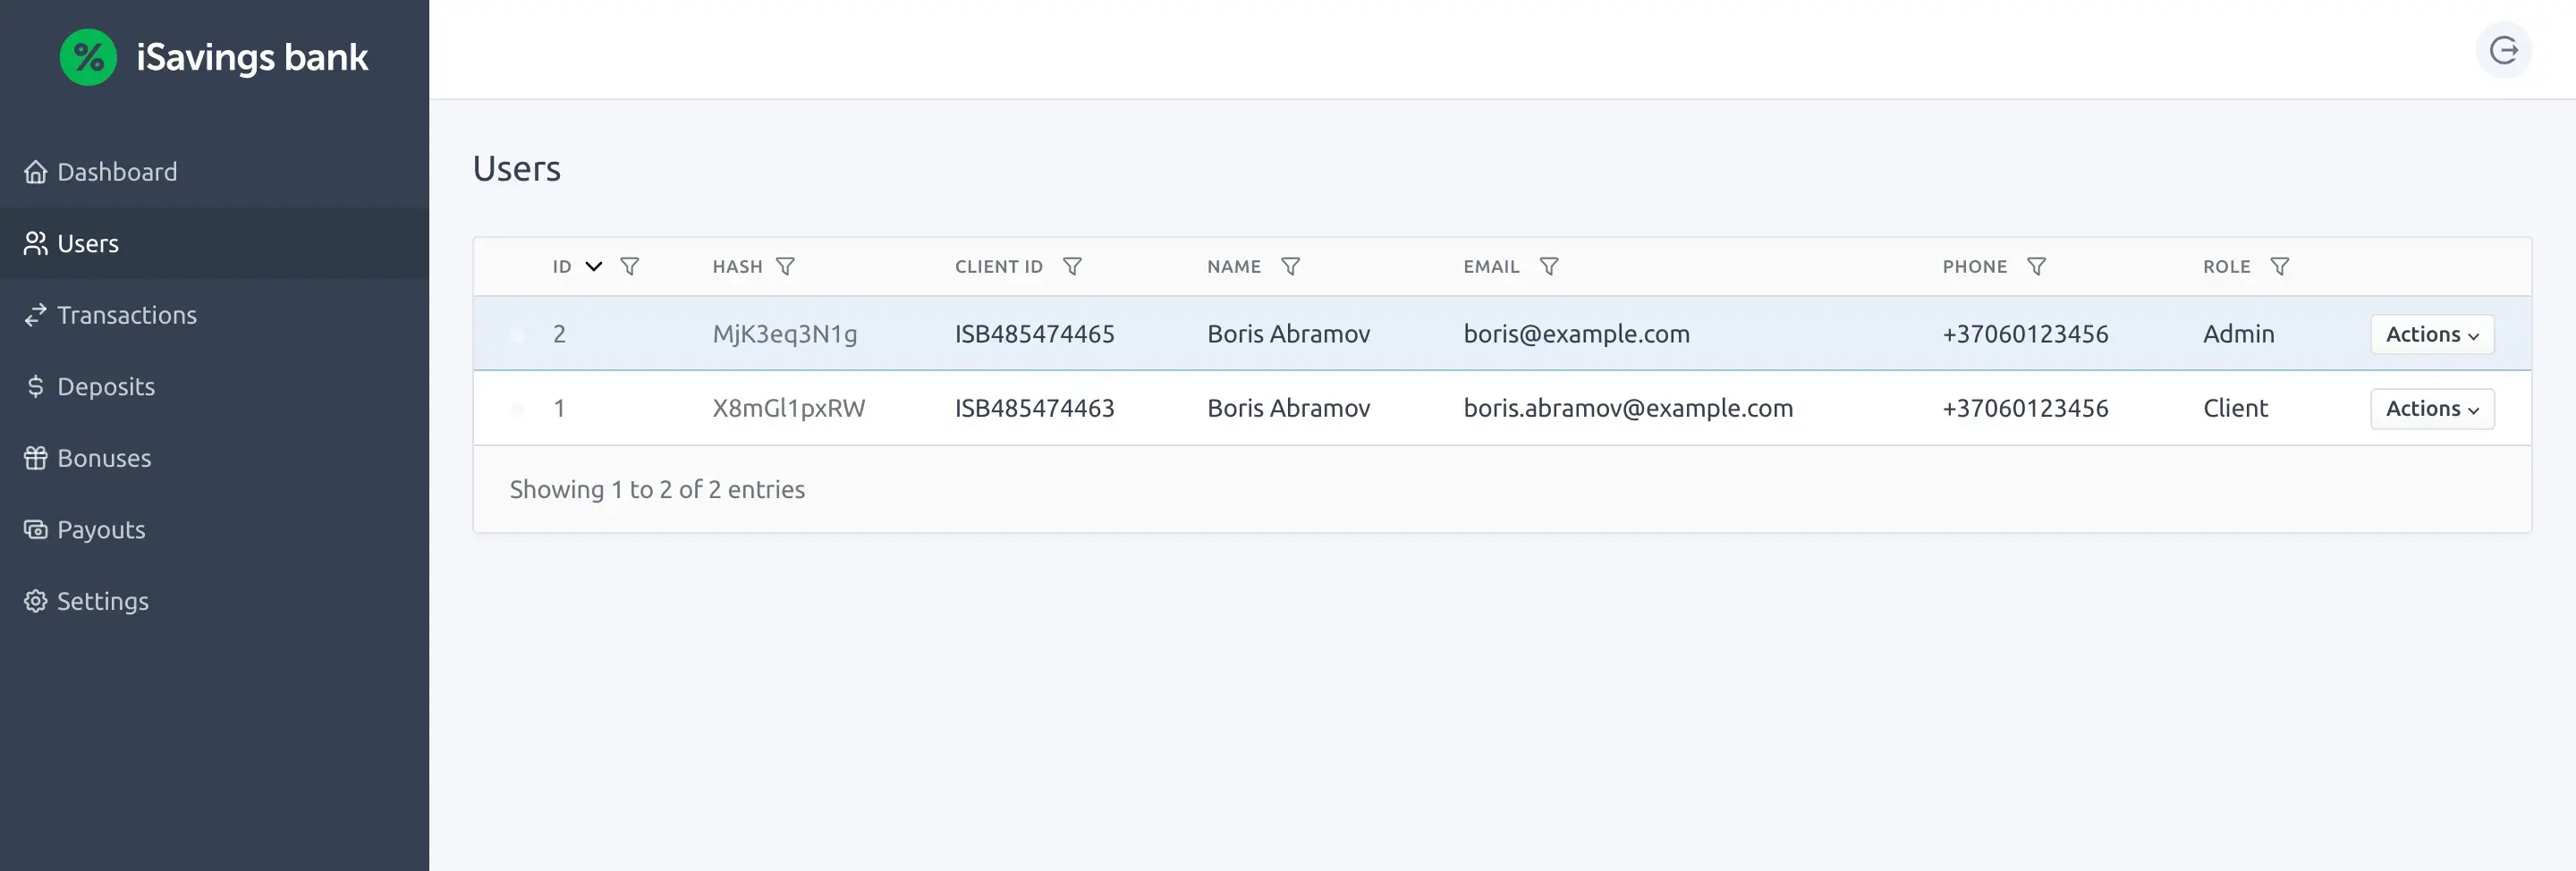
Task: Click the Admin role cell
Action: (x=2238, y=334)
